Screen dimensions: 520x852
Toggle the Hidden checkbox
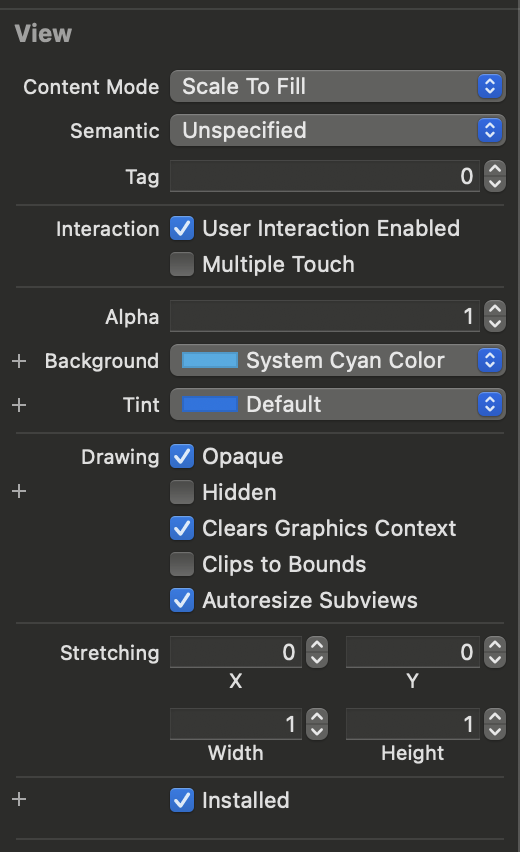click(x=182, y=492)
